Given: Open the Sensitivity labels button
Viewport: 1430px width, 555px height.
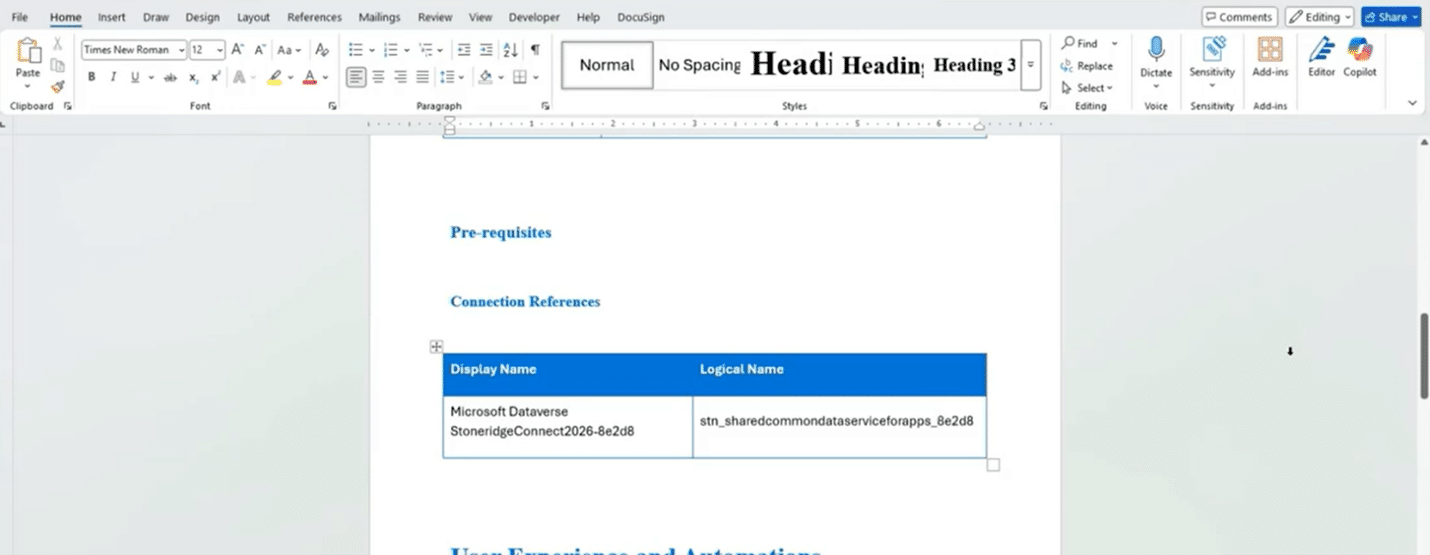Looking at the screenshot, I should 1212,57.
